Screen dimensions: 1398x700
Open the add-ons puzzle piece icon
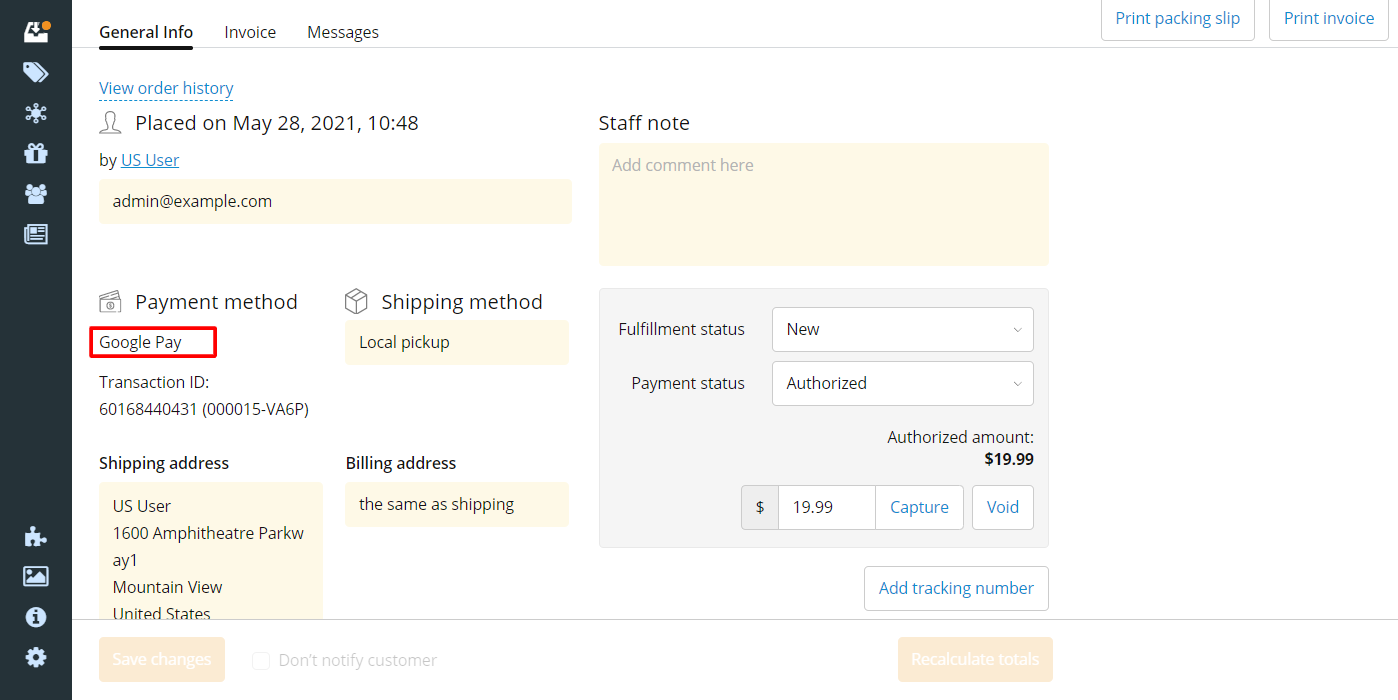pyautogui.click(x=36, y=536)
